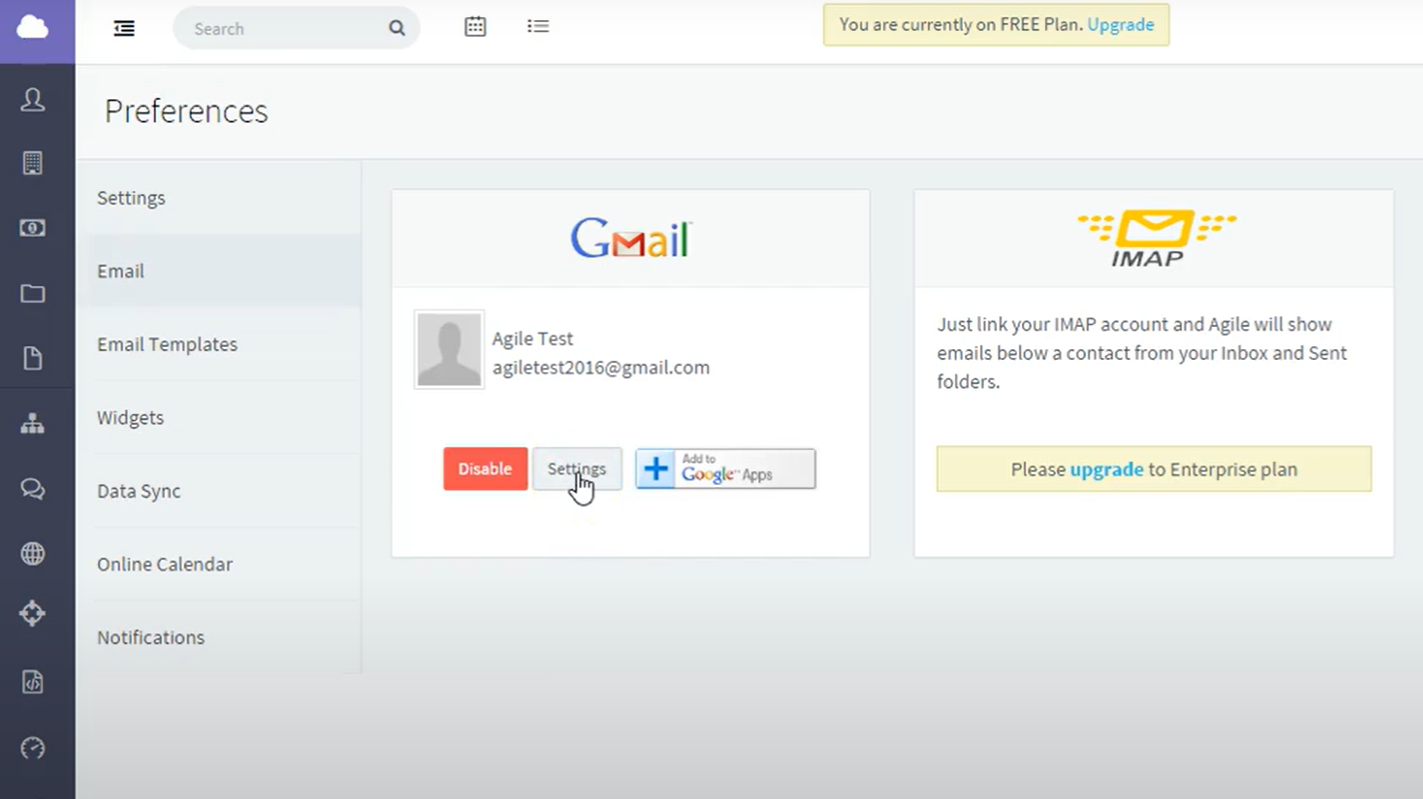
Task: Open Contacts person icon in sidebar
Action: pyautogui.click(x=33, y=99)
